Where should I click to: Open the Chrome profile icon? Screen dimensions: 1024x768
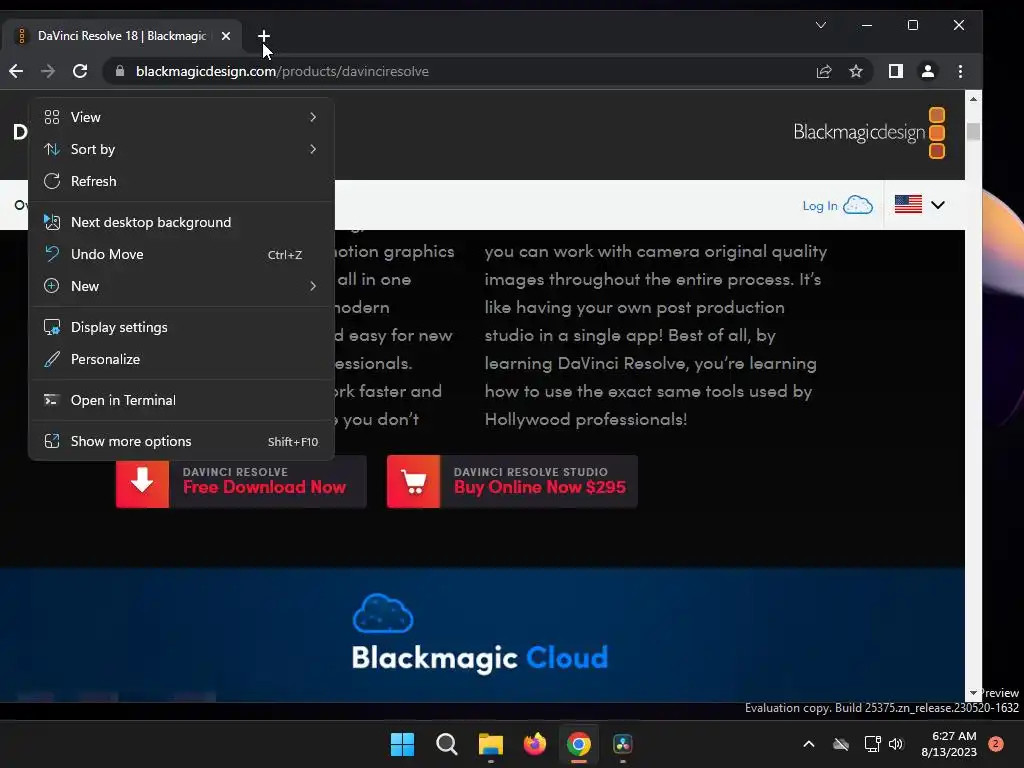click(x=927, y=71)
